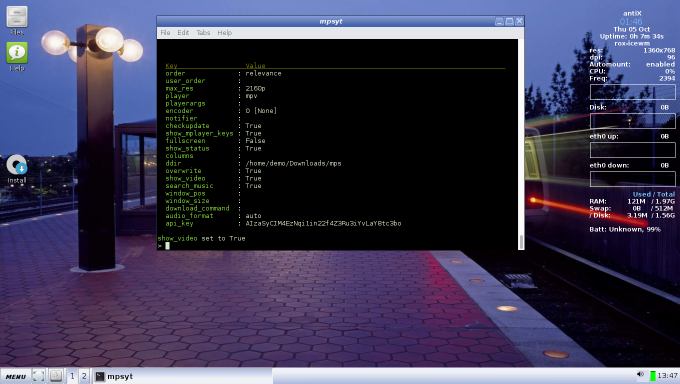This screenshot has width=680, height=384.
Task: Click the 'user_order' key row
Action: (x=203, y=81)
